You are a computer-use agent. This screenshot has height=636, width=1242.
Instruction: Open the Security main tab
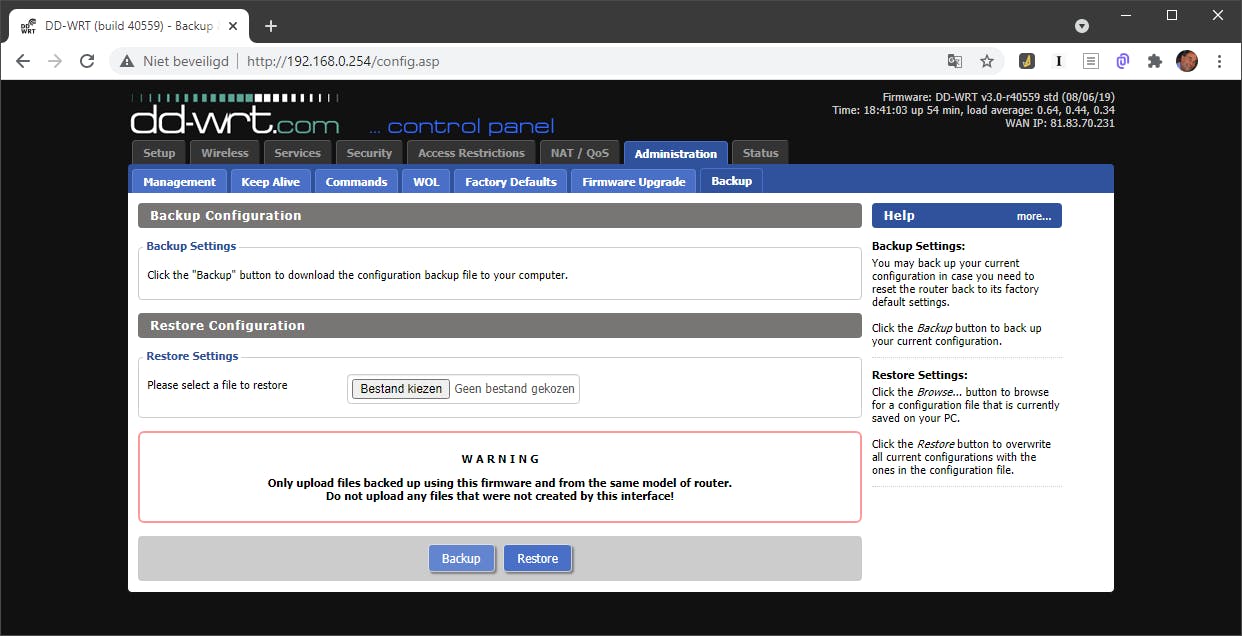pyautogui.click(x=369, y=153)
